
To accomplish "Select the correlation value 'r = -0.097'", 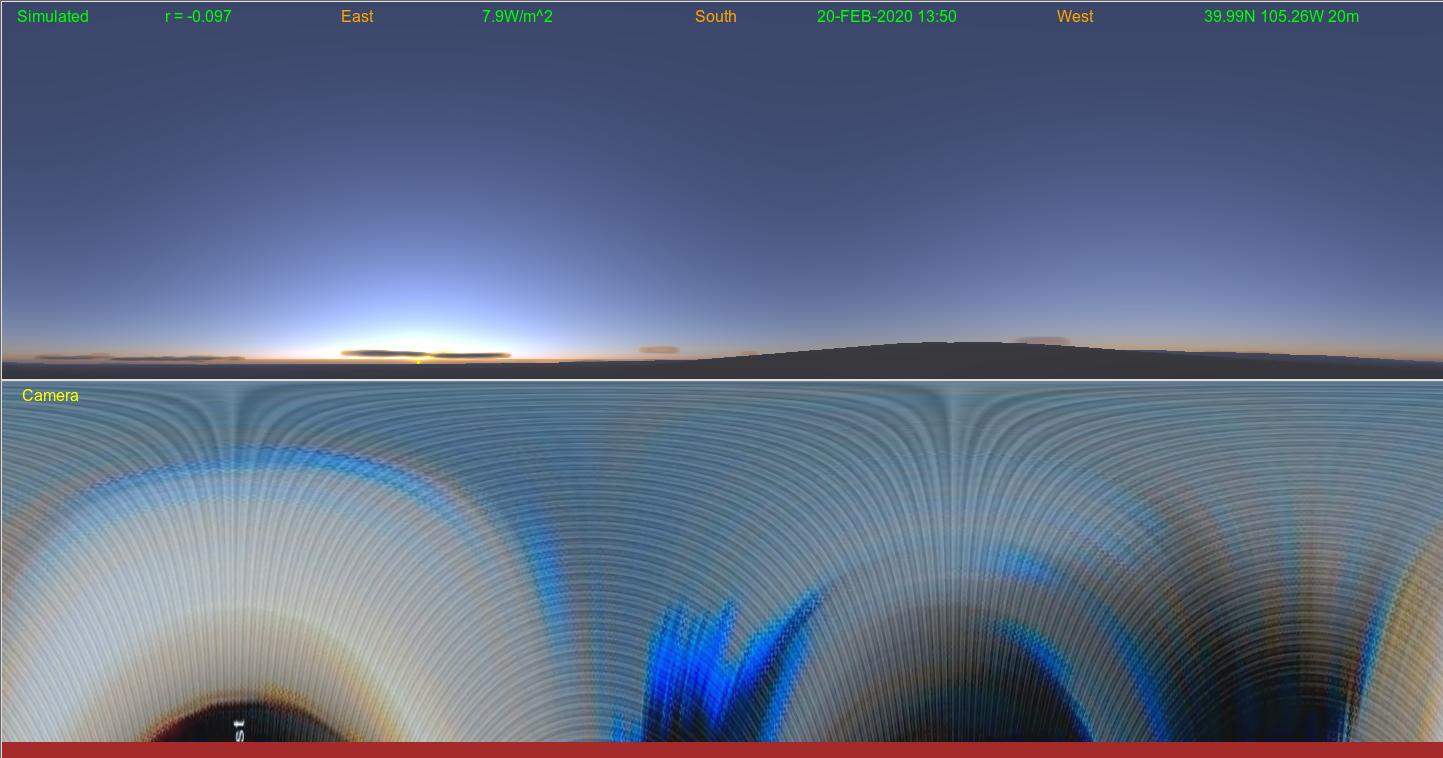I will click(198, 17).
